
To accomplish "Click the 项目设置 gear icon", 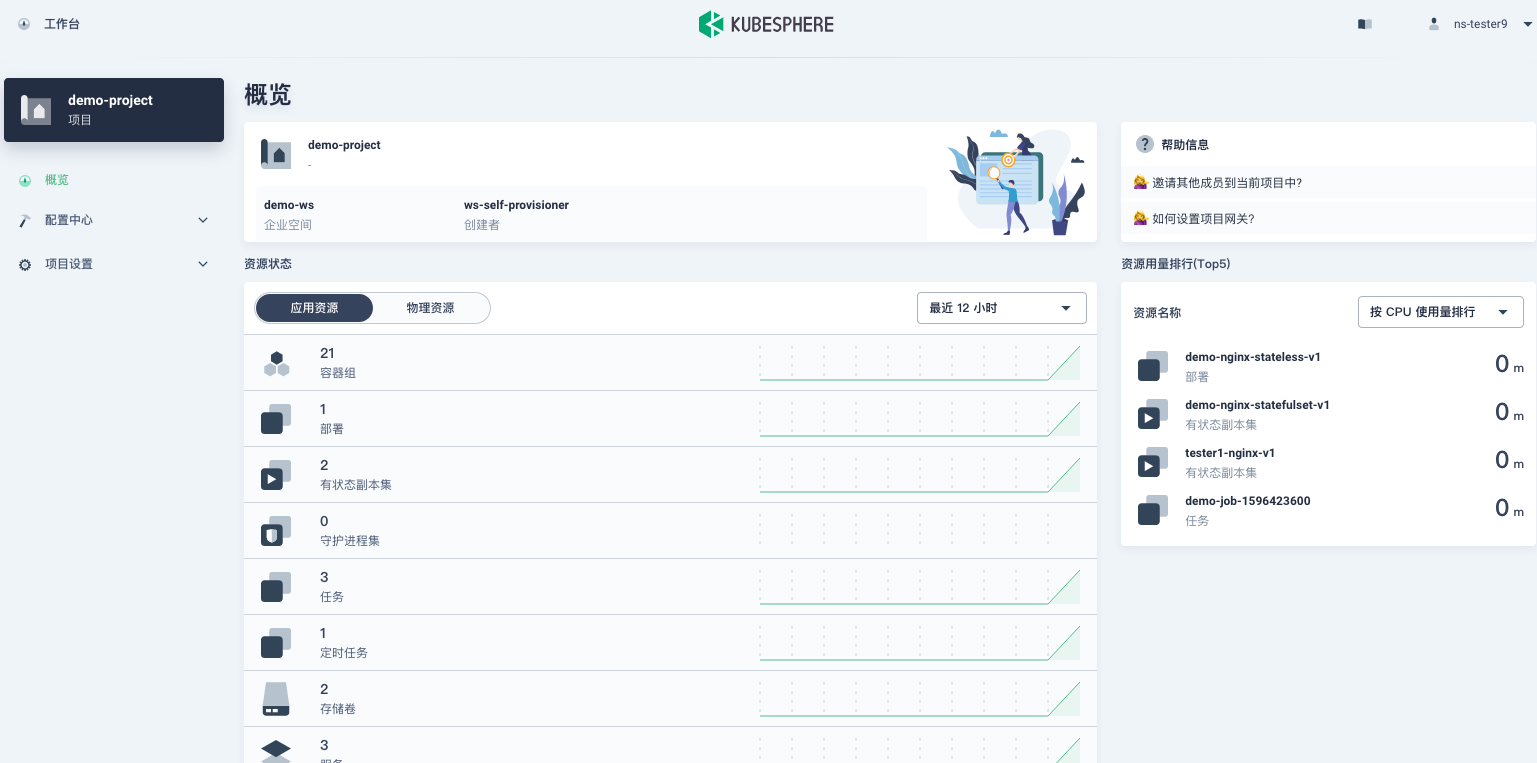I will tap(25, 264).
